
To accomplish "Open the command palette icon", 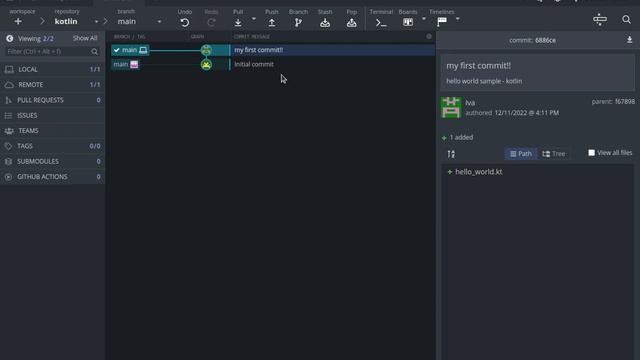I will coord(600,19).
